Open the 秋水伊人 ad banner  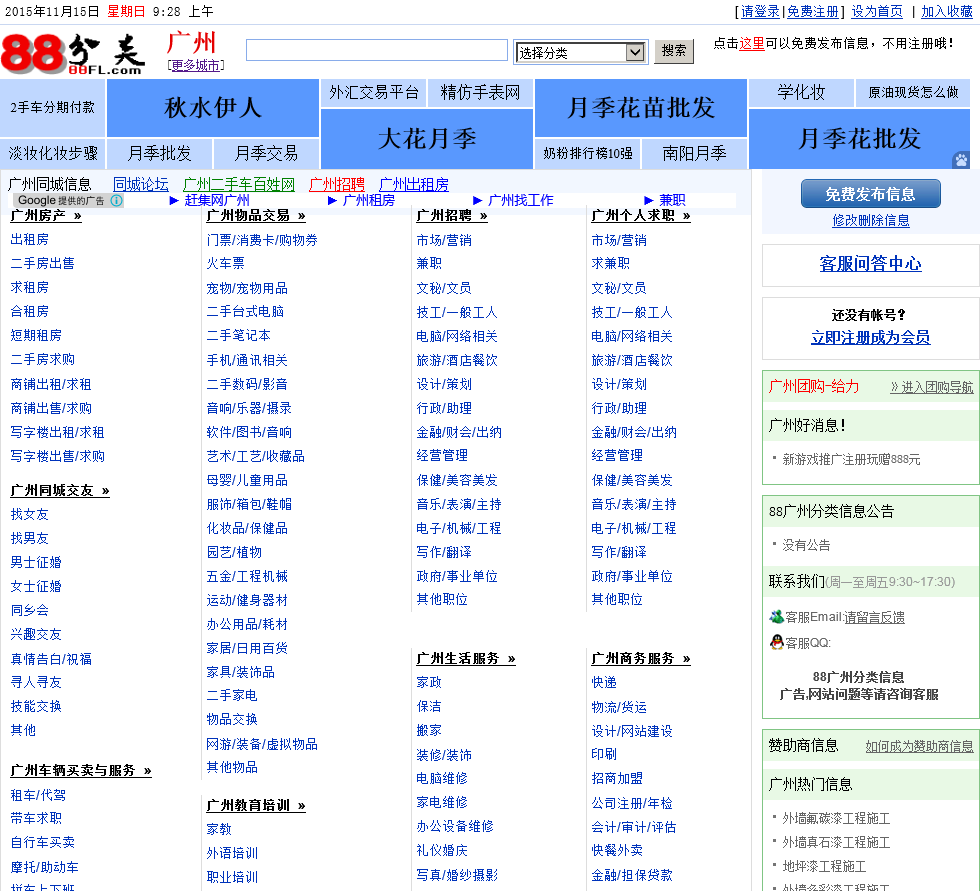(x=212, y=107)
